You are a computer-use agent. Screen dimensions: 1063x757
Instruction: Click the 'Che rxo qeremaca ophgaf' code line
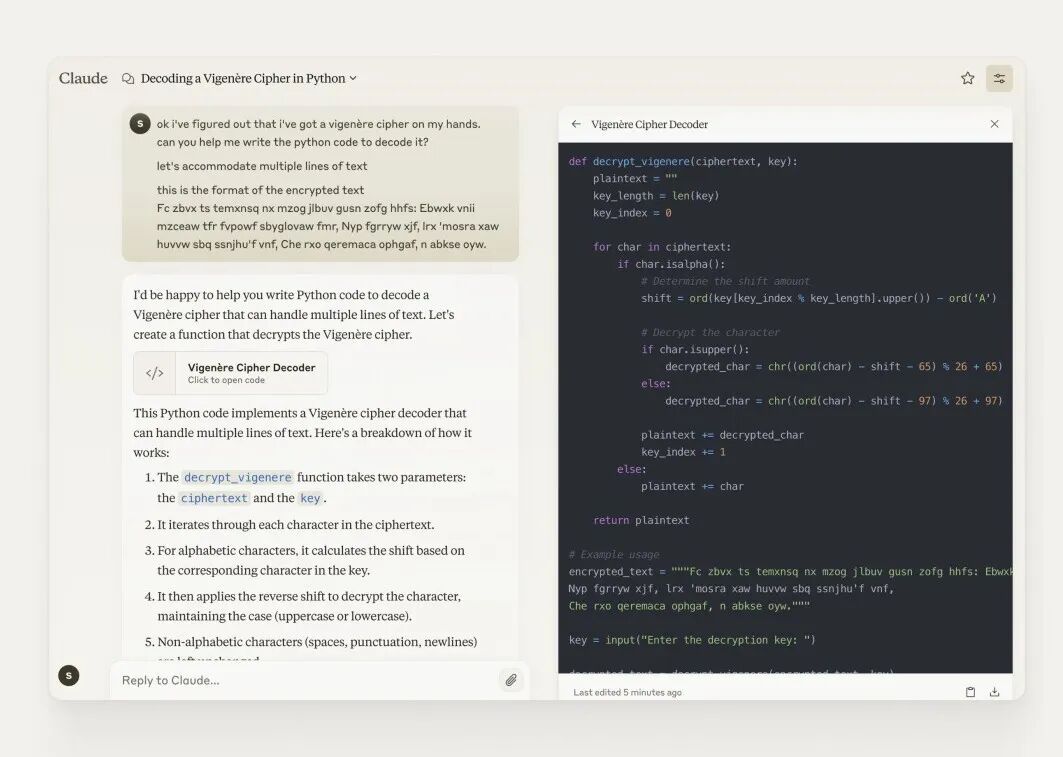689,606
